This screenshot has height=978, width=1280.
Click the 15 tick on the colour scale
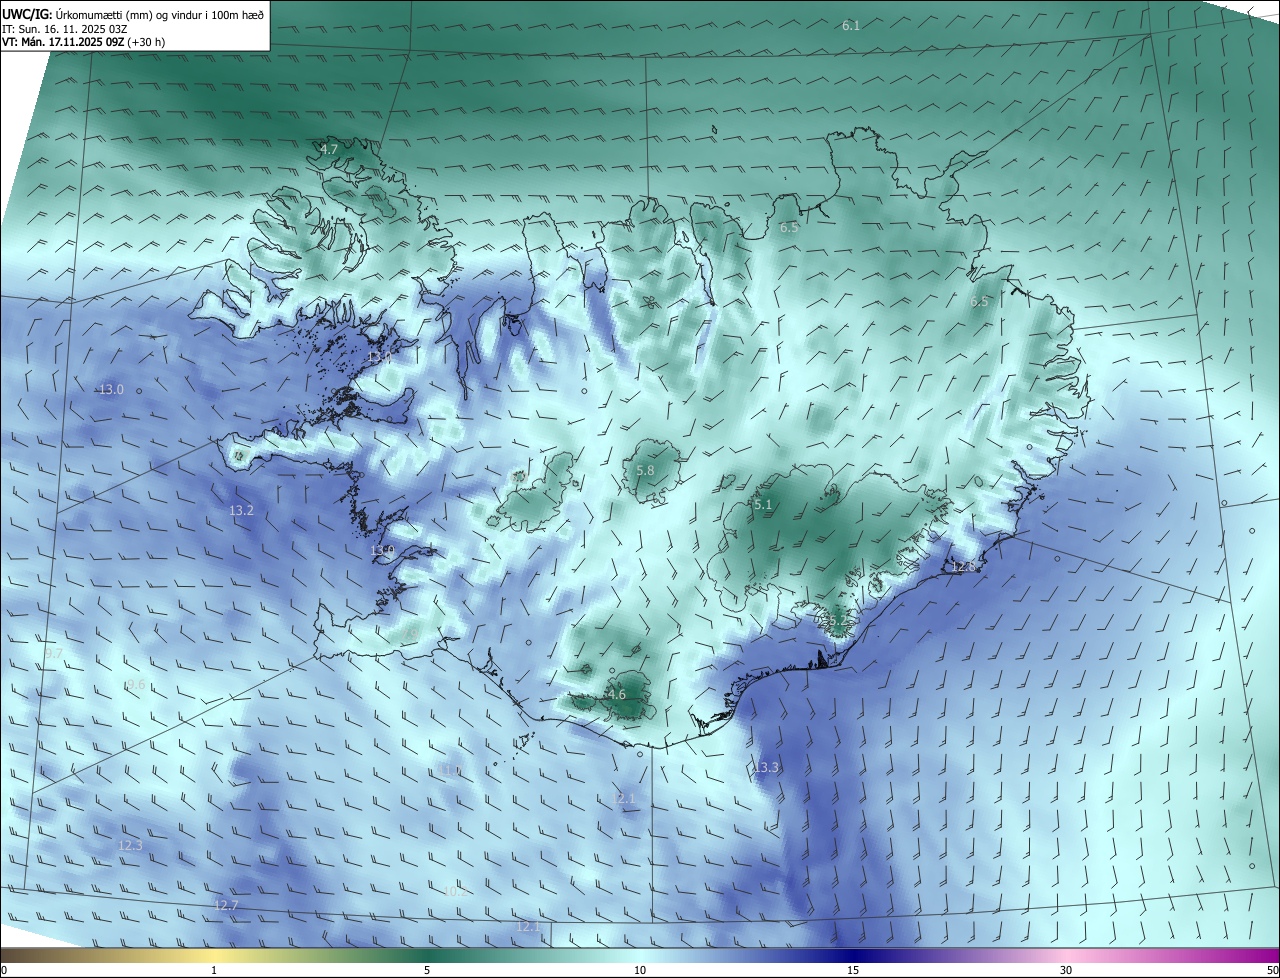[x=853, y=970]
